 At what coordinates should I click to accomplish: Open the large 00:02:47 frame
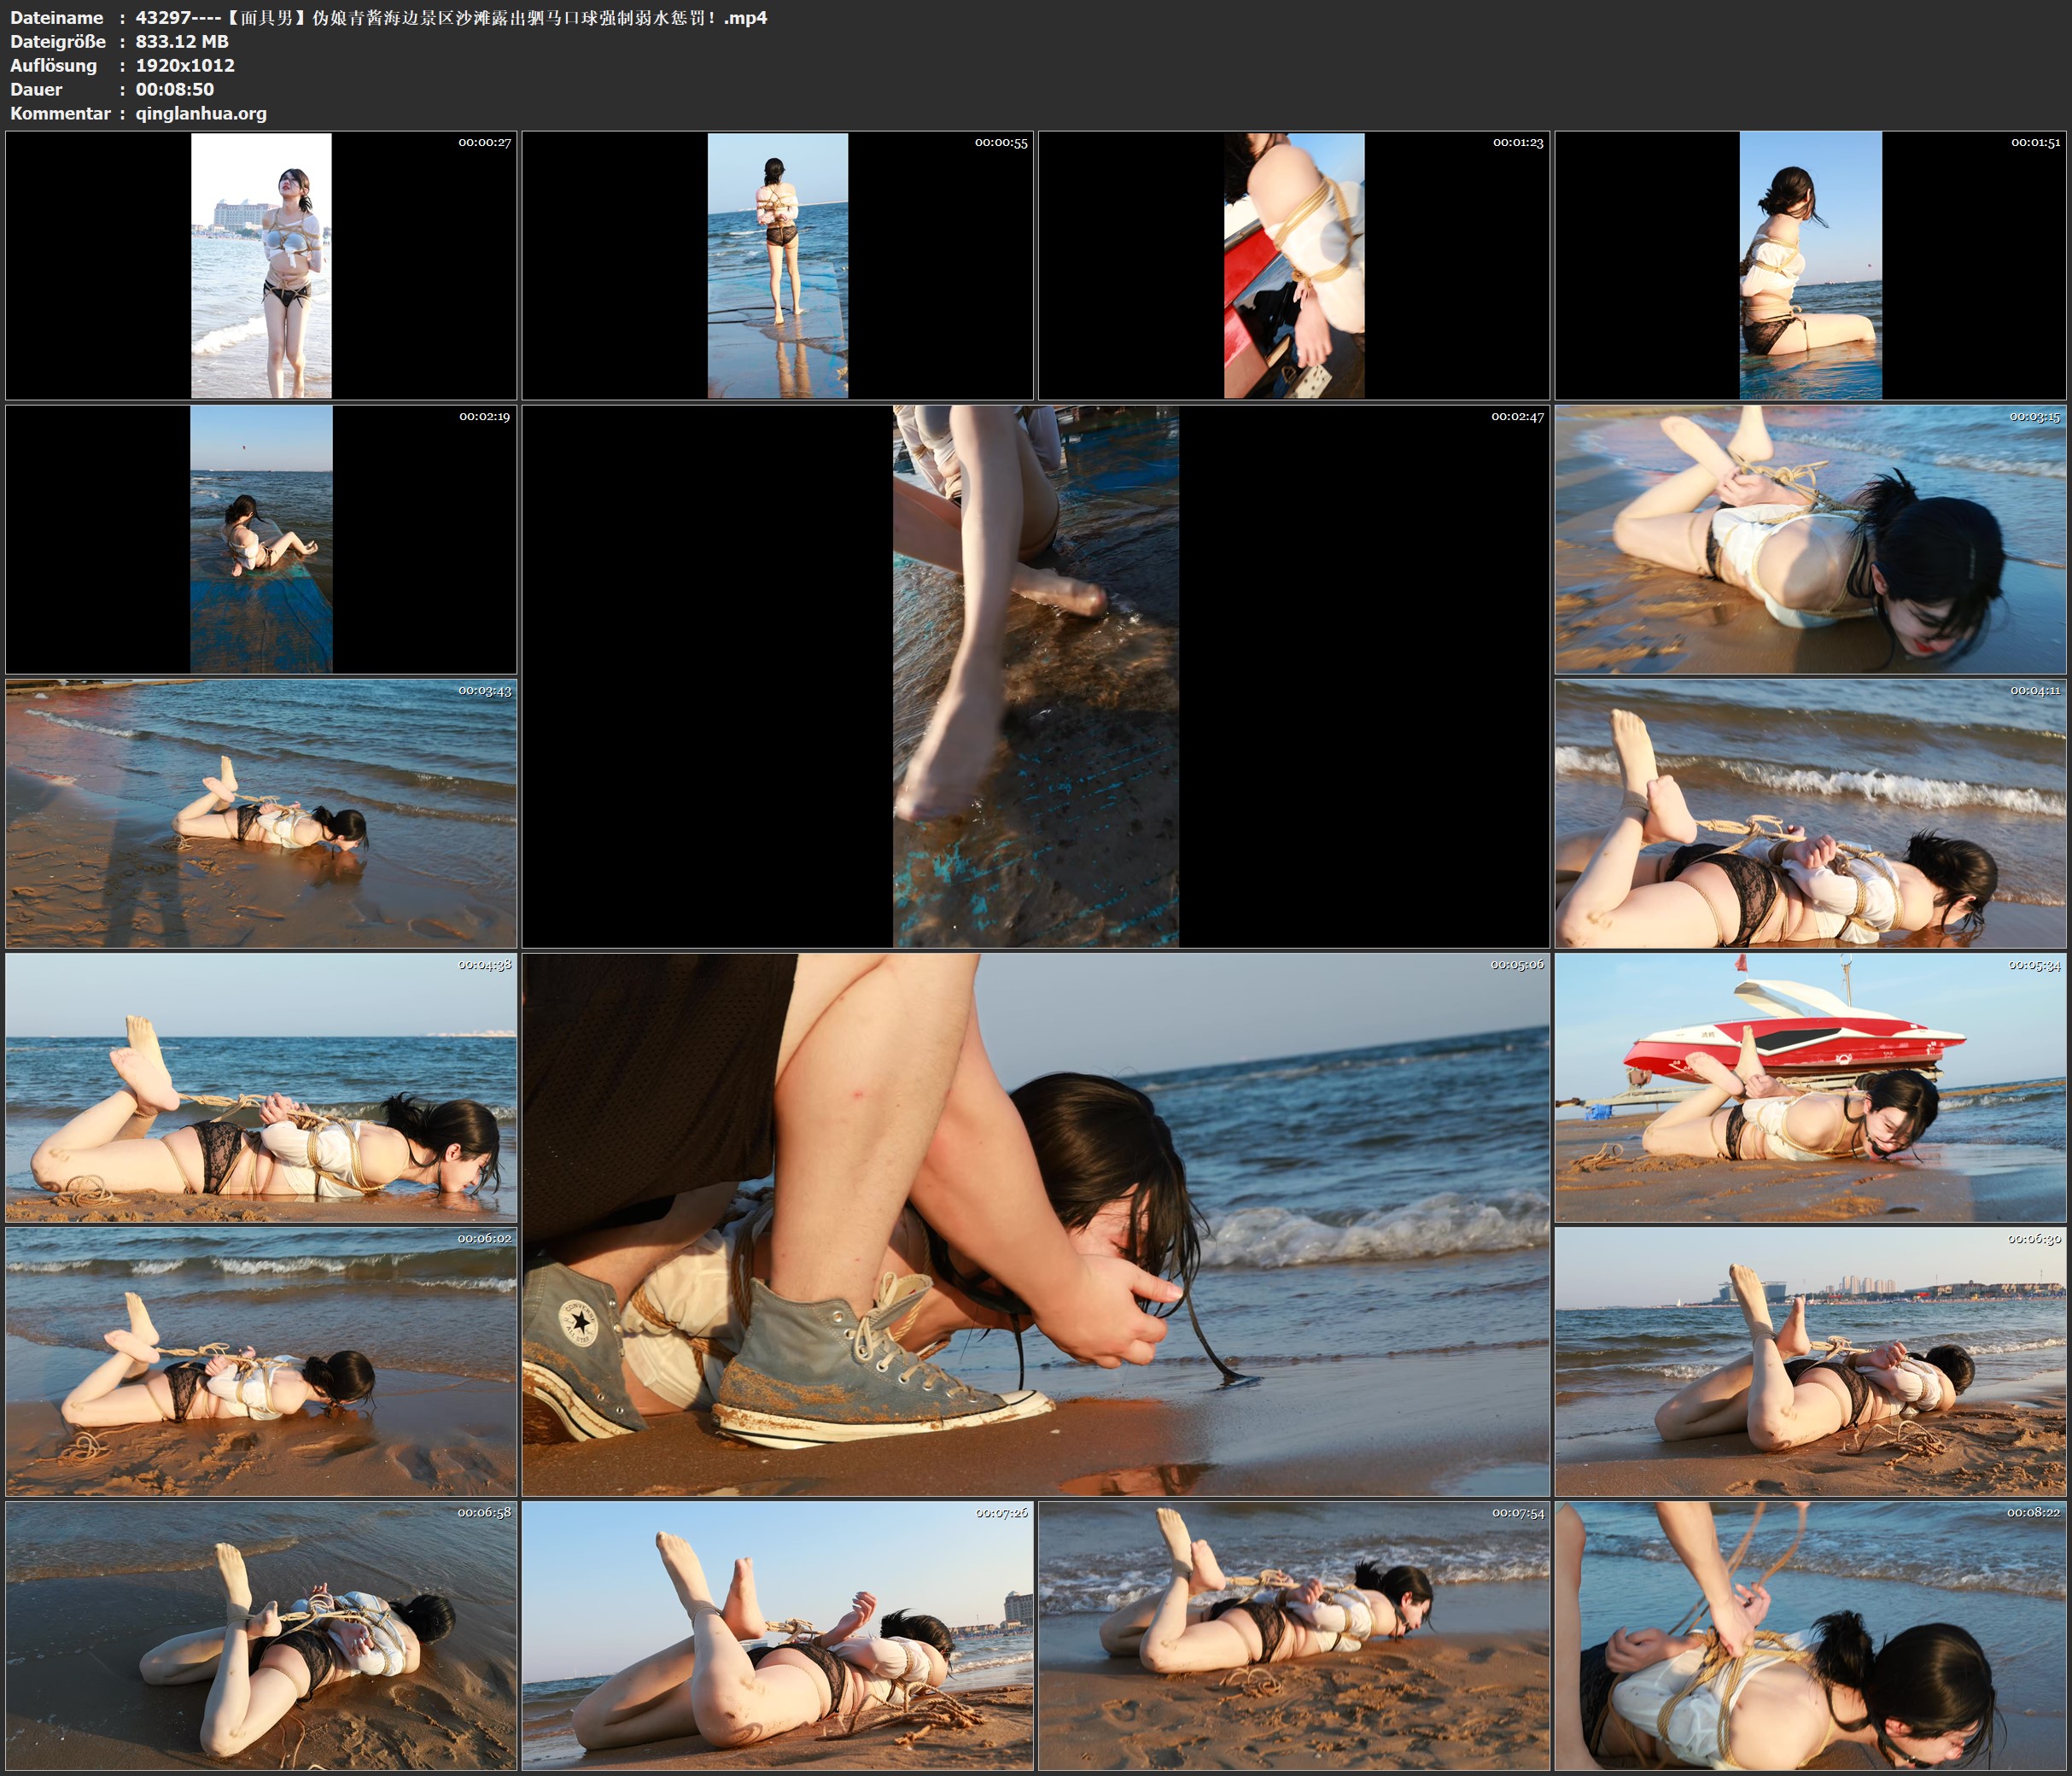tap(1035, 676)
